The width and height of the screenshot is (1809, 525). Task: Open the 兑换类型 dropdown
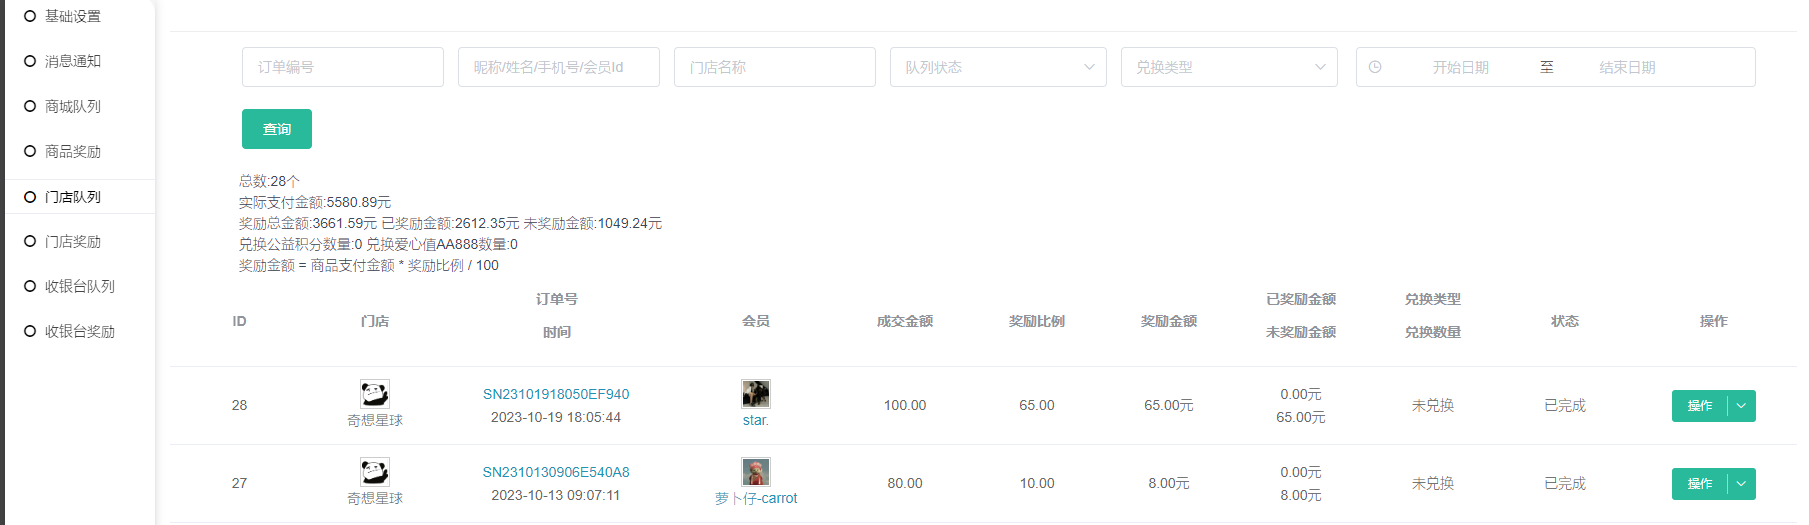click(1229, 67)
